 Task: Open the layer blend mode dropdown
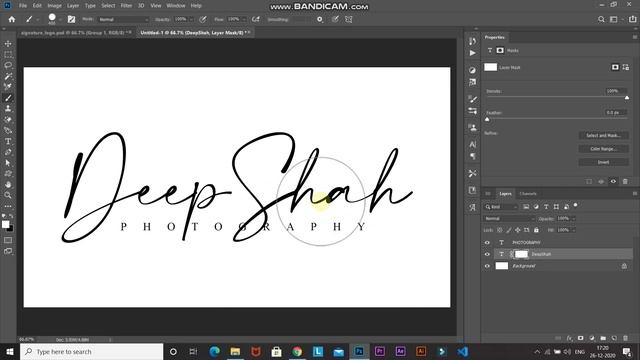click(509, 219)
